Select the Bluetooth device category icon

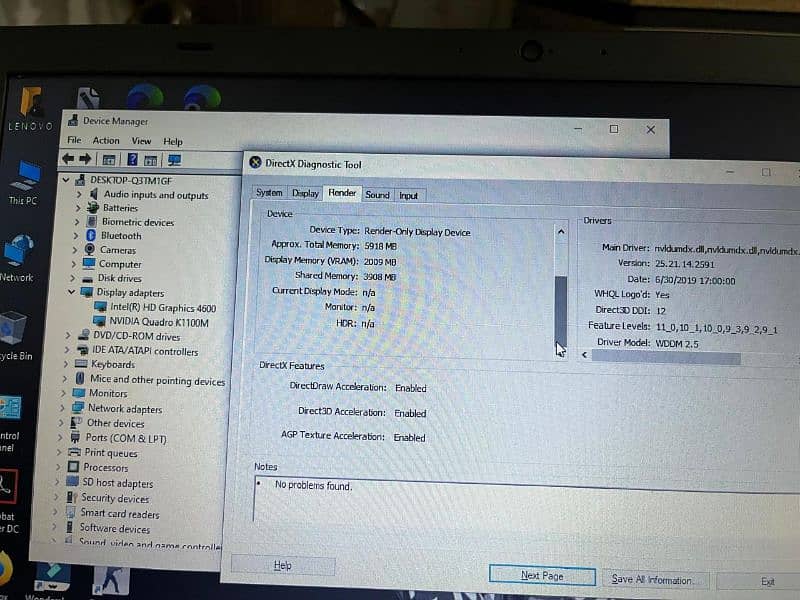tap(91, 235)
